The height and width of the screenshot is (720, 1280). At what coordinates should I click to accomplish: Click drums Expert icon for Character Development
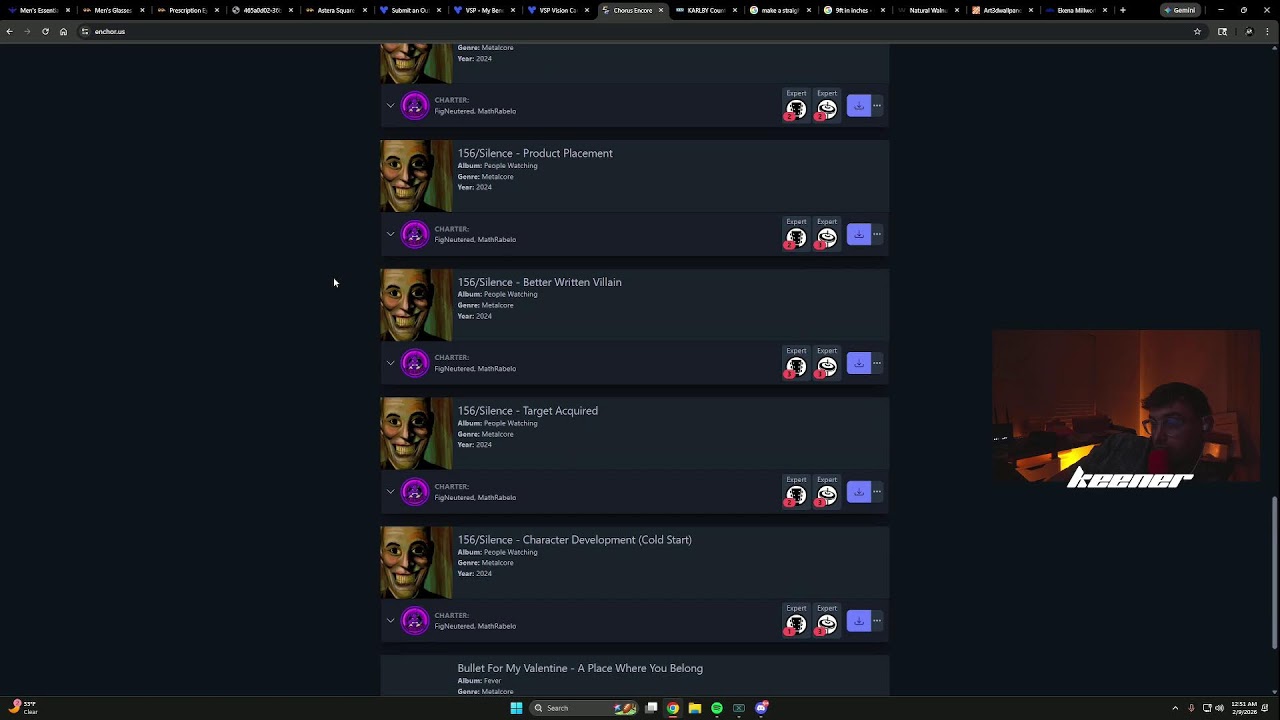[x=826, y=625]
